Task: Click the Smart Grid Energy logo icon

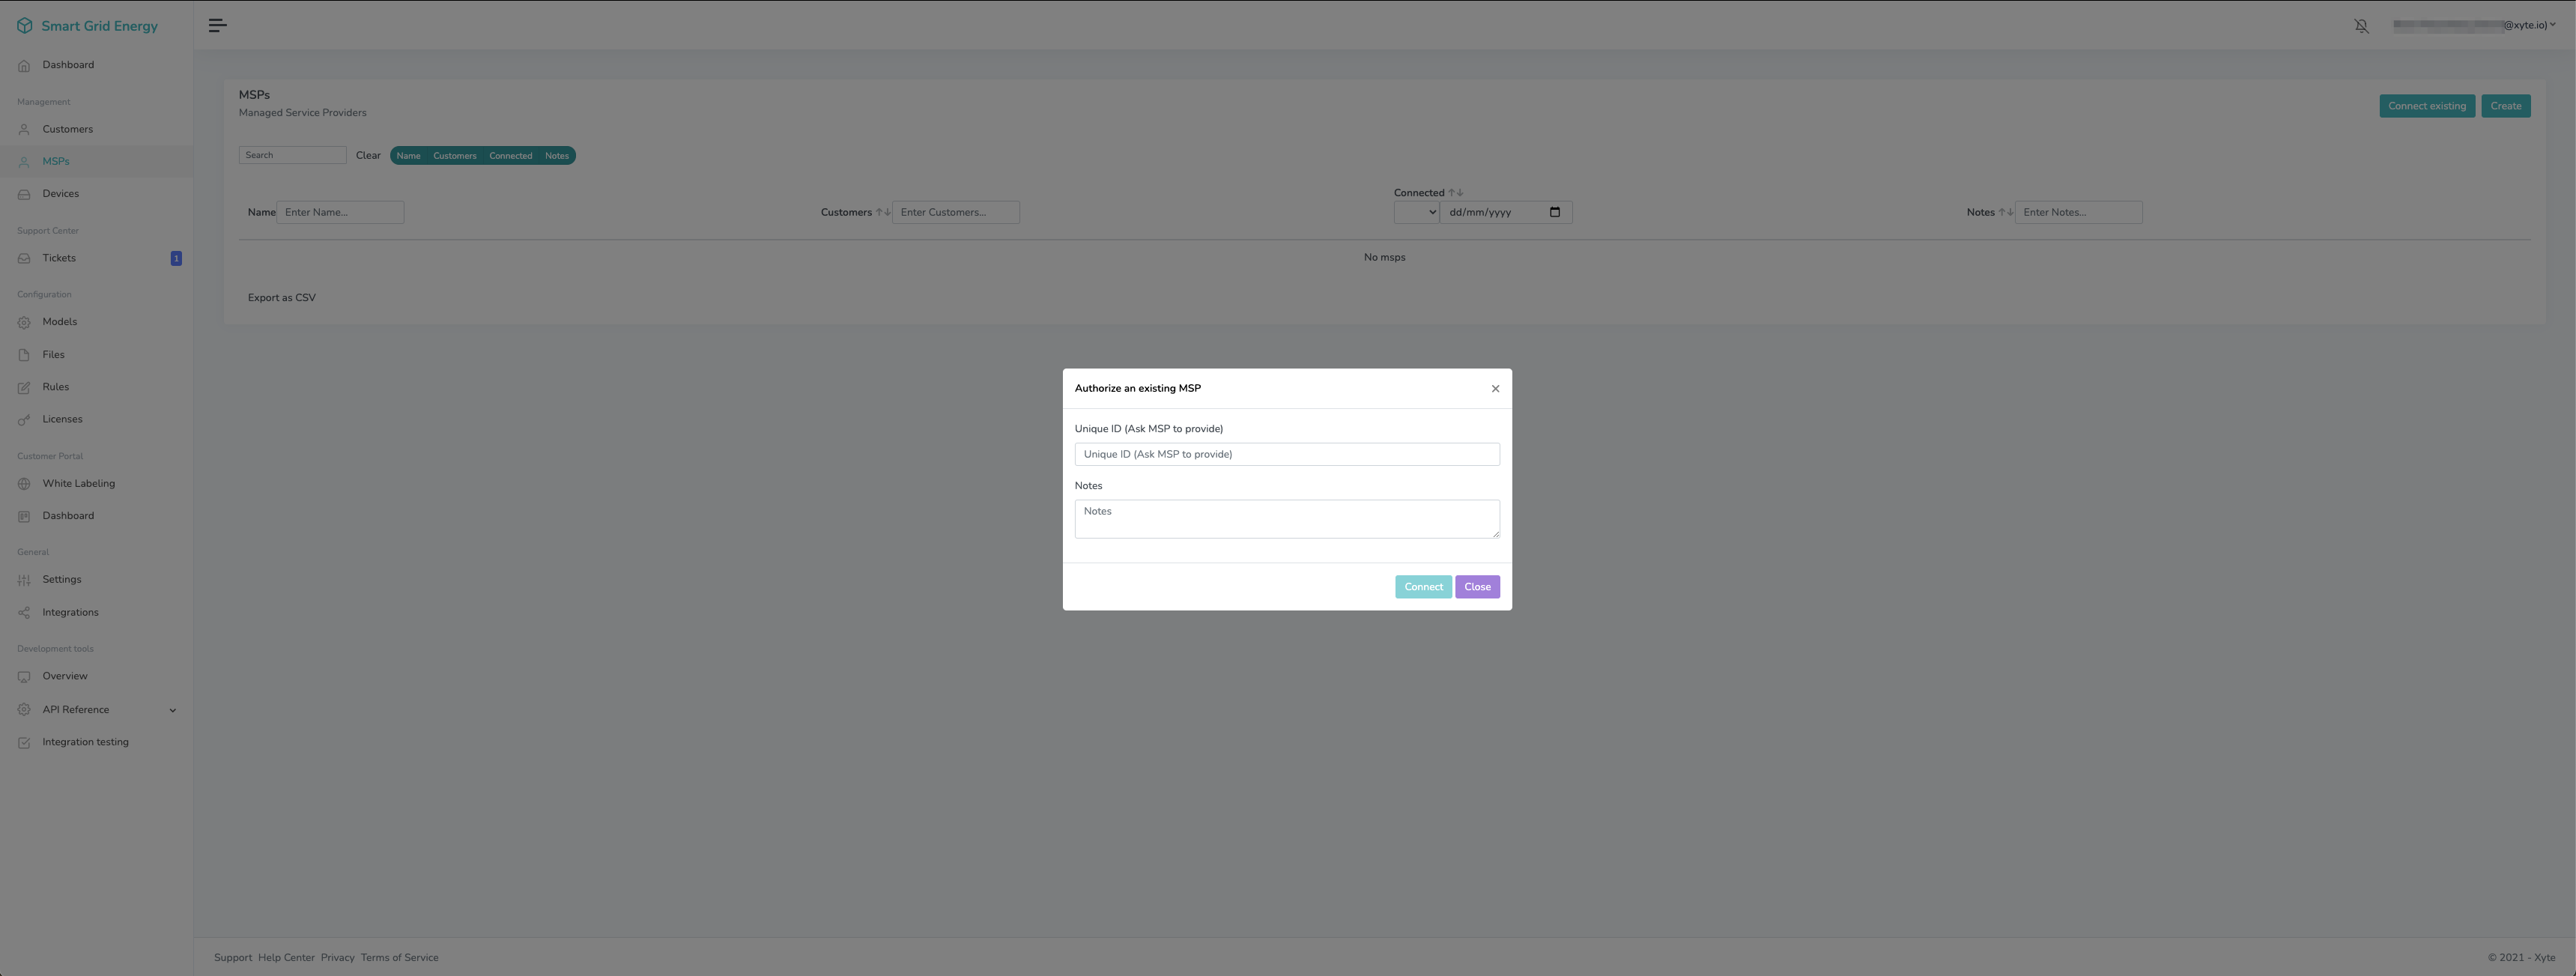Action: (24, 26)
